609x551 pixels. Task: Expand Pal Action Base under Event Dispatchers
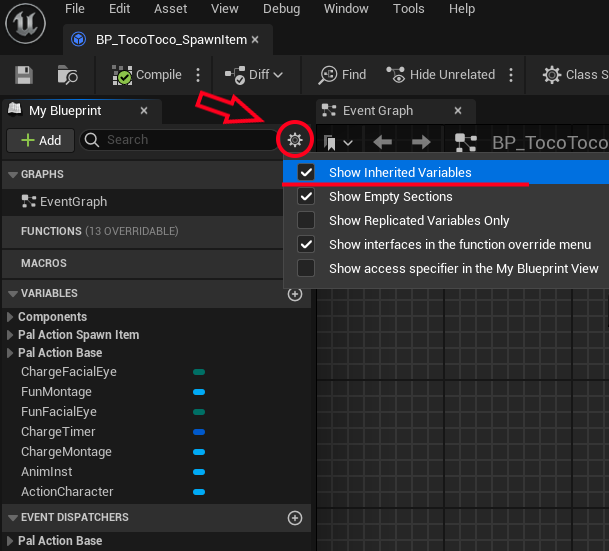10,541
